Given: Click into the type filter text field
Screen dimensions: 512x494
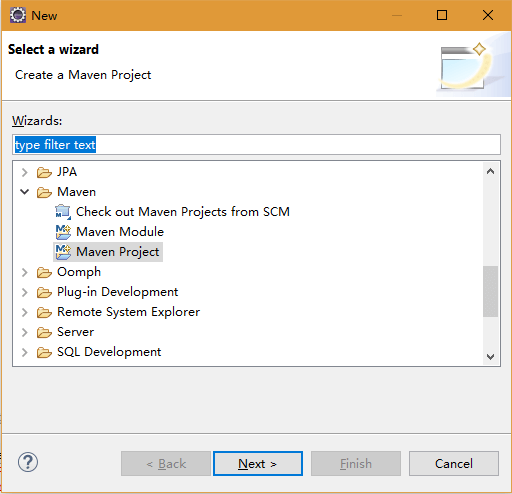Looking at the screenshot, I should tap(256, 145).
